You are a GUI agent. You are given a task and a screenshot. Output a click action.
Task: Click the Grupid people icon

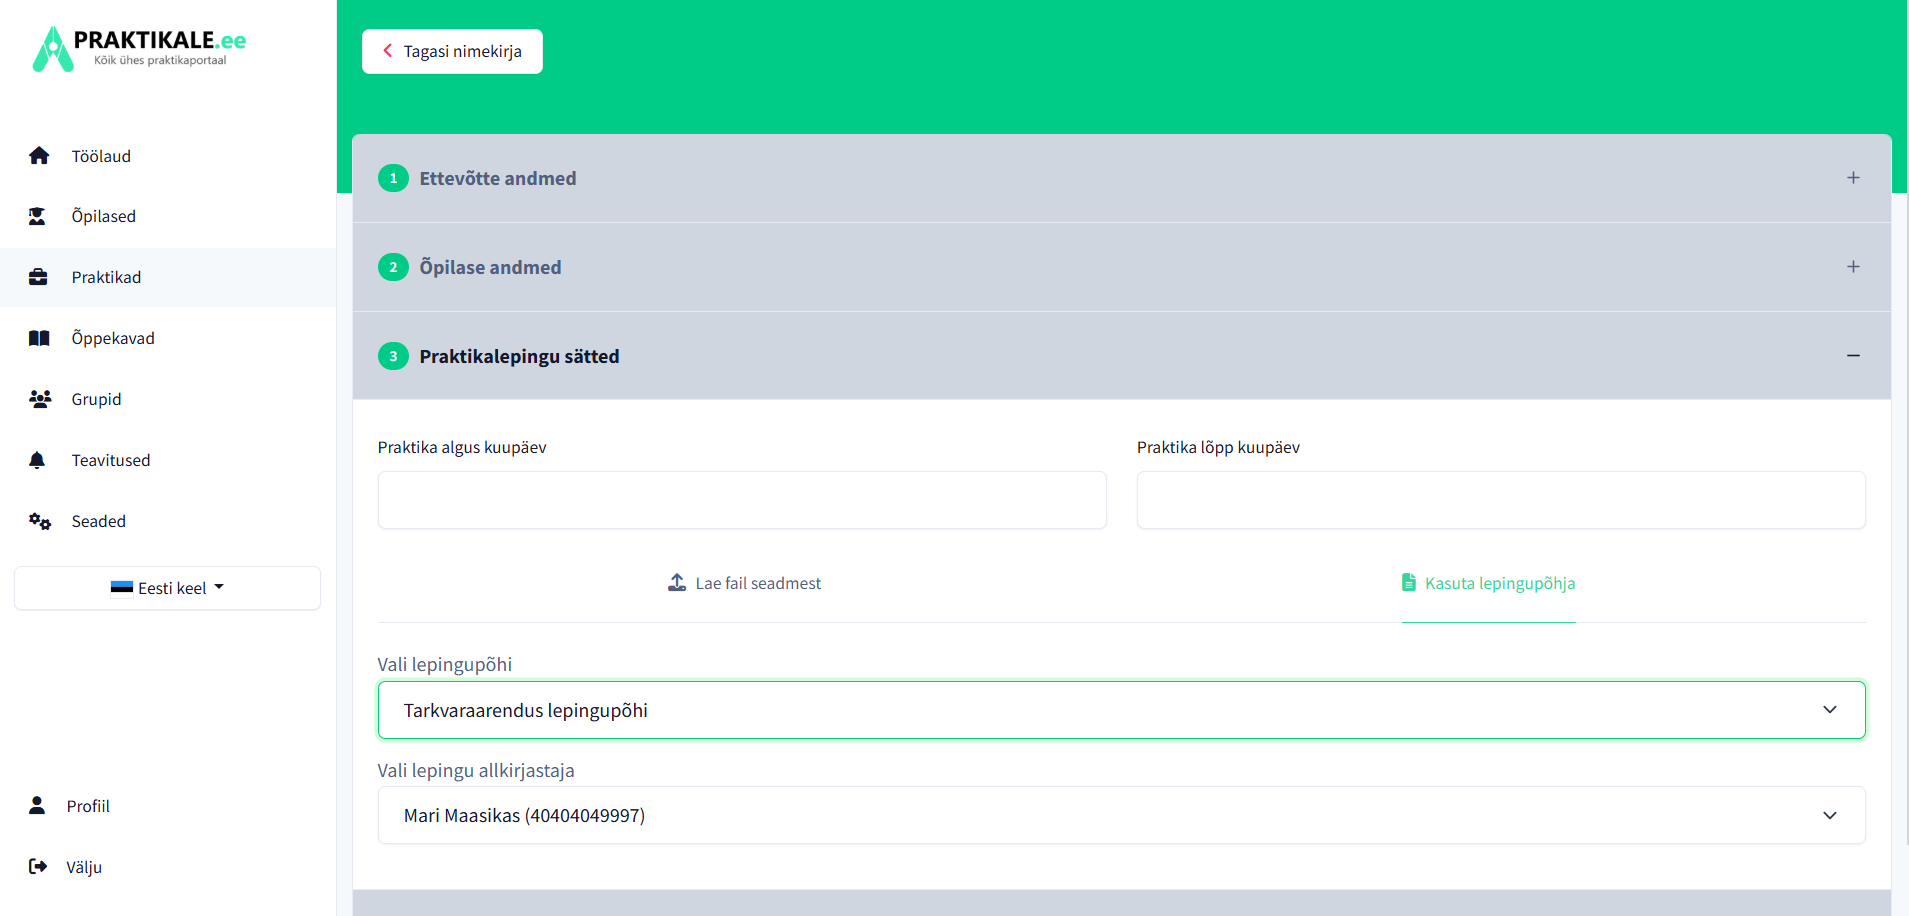[x=40, y=399]
